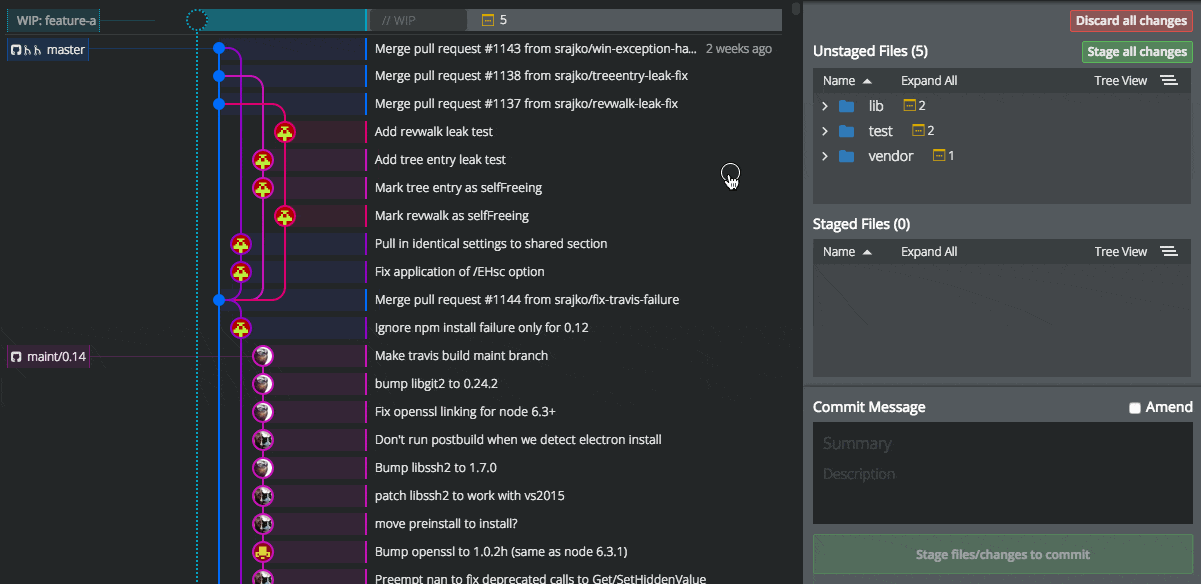Image resolution: width=1201 pixels, height=584 pixels.
Task: Expand the lib folder chevron
Action: tap(825, 106)
